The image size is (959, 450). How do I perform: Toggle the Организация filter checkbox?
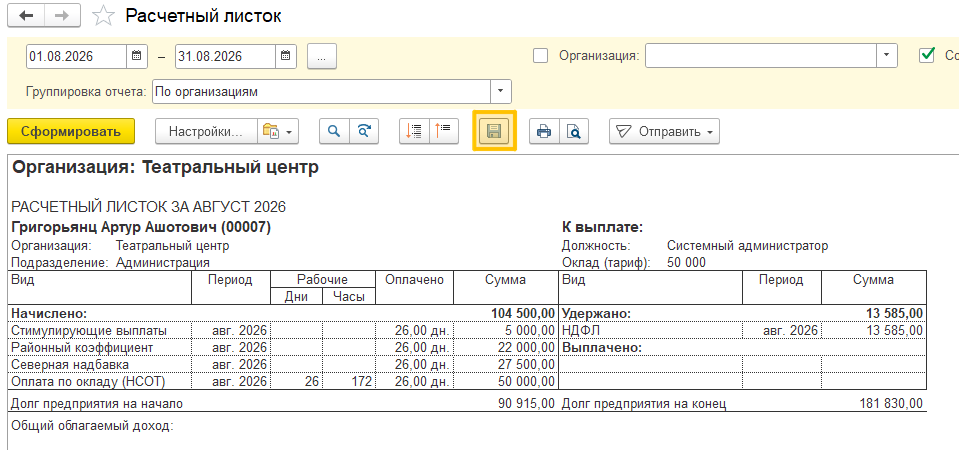point(541,56)
